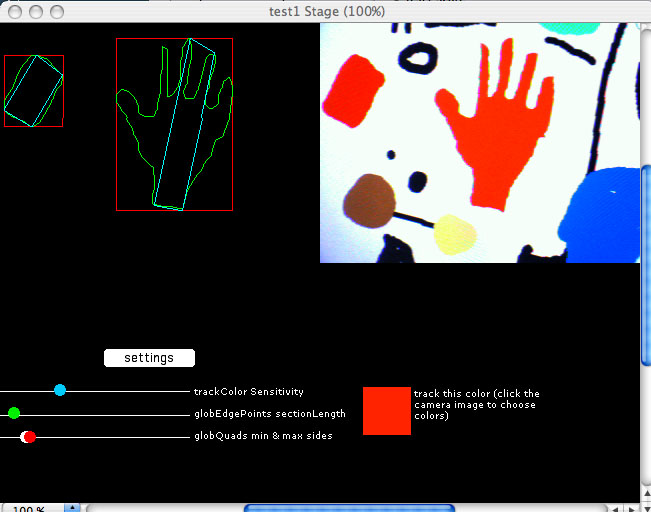This screenshot has height=512, width=651.
Task: Click the test1 Stage window title
Action: [326, 11]
